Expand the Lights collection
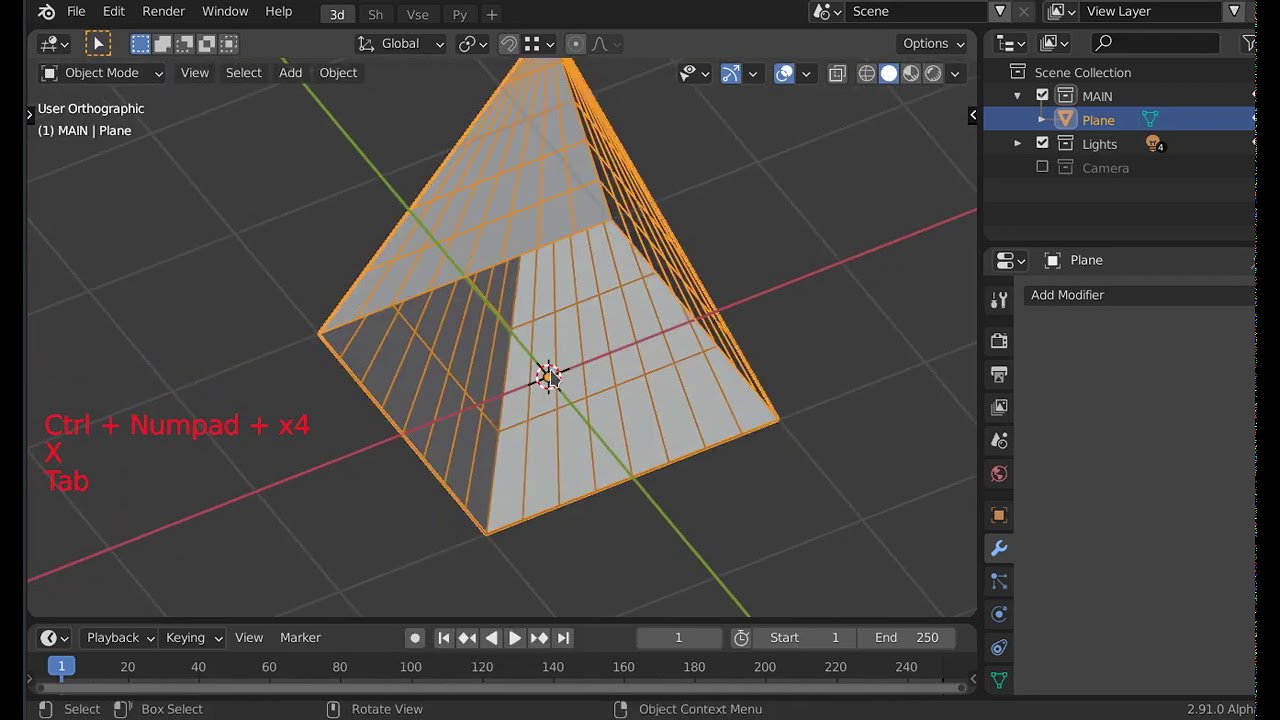 (1018, 144)
